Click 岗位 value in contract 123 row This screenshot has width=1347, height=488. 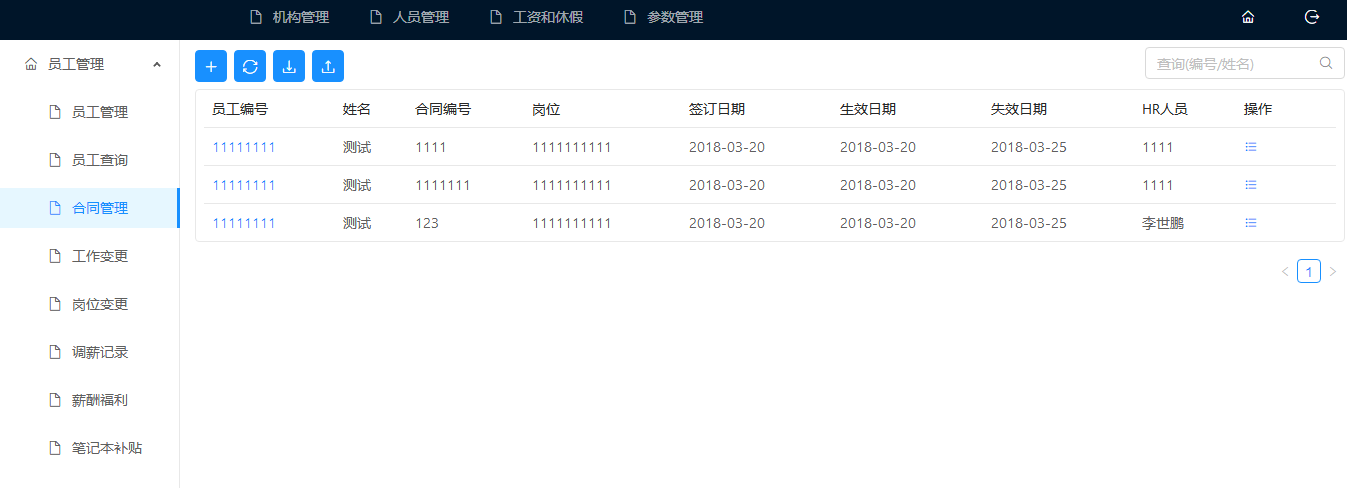click(571, 223)
